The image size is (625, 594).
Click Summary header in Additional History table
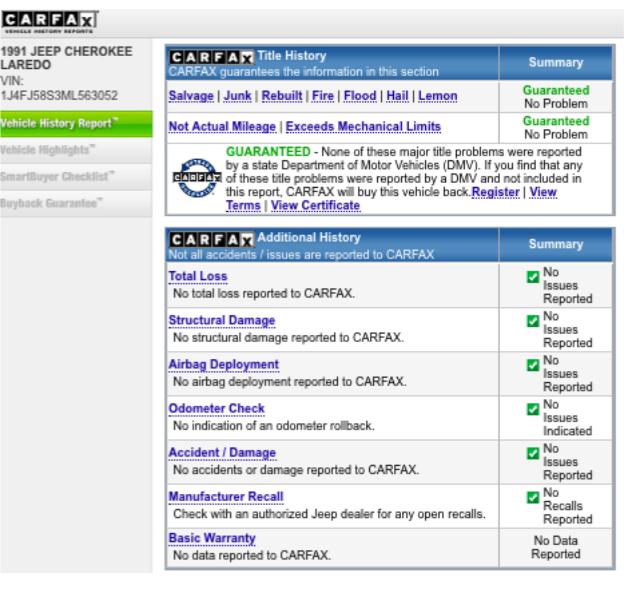(x=556, y=244)
